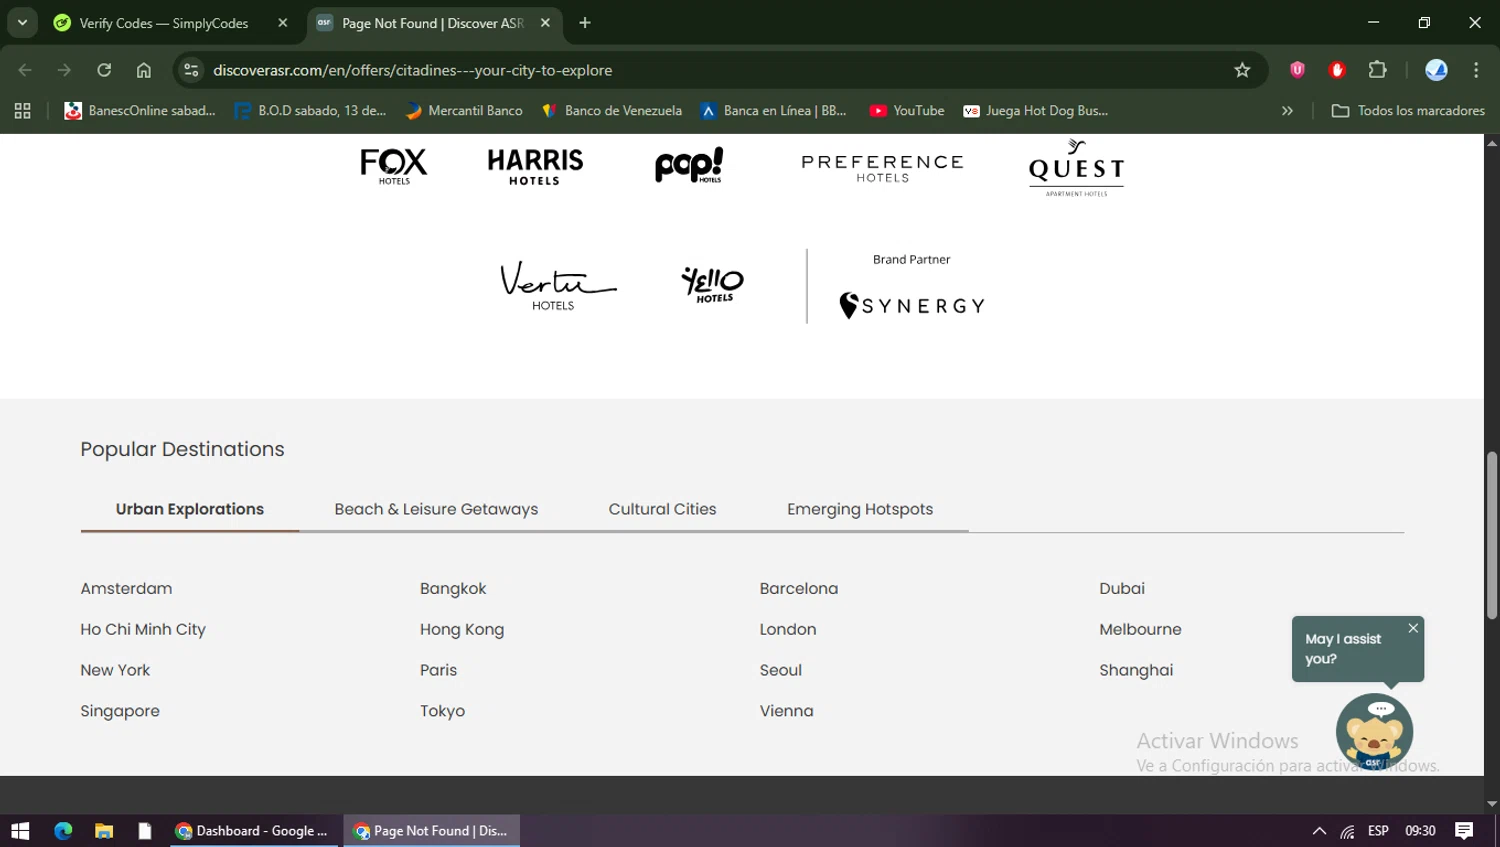Close the Verify Codes SimplyCodes tab
1500x847 pixels.
point(283,23)
